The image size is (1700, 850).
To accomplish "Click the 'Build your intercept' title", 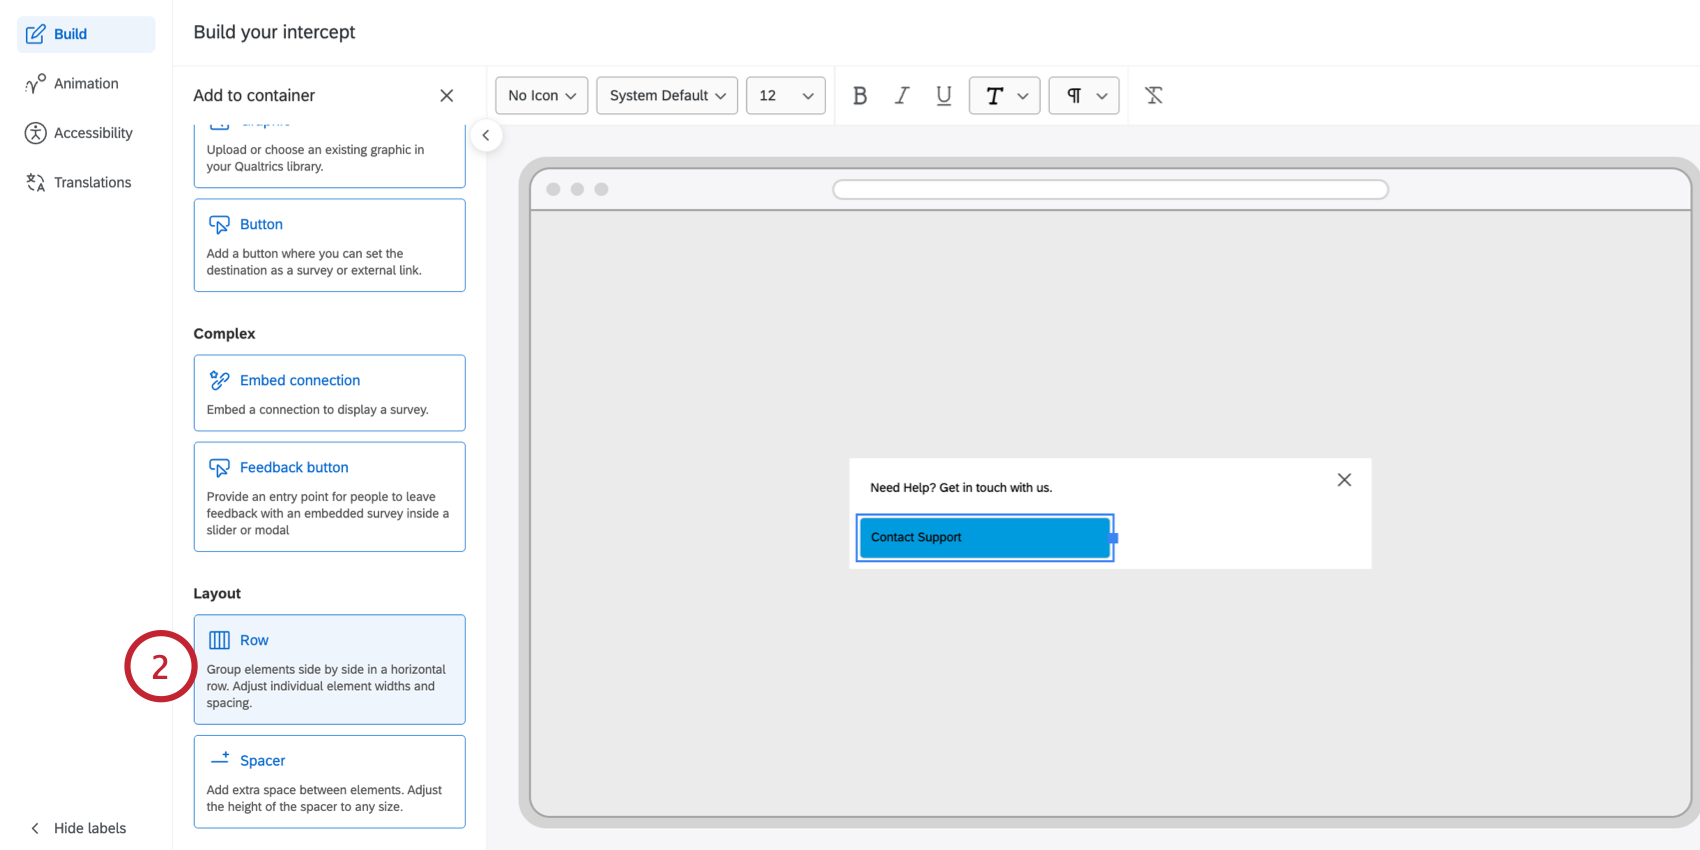I will coord(274,32).
